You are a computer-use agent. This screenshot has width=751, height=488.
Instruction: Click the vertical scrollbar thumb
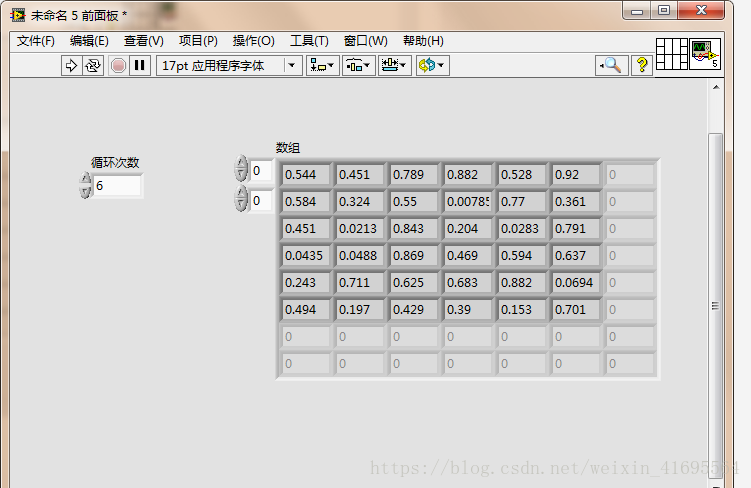pyautogui.click(x=716, y=305)
